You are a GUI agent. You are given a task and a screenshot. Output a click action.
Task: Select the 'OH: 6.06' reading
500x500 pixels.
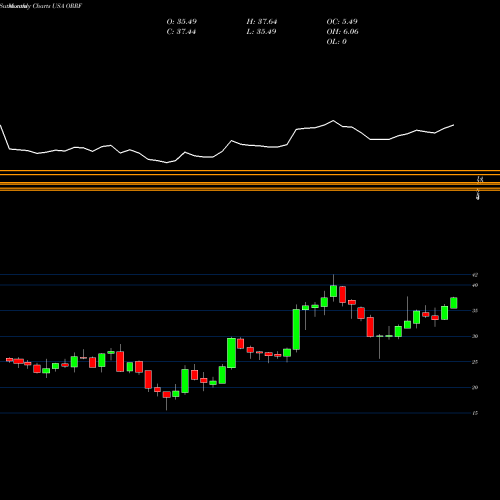coord(343,32)
